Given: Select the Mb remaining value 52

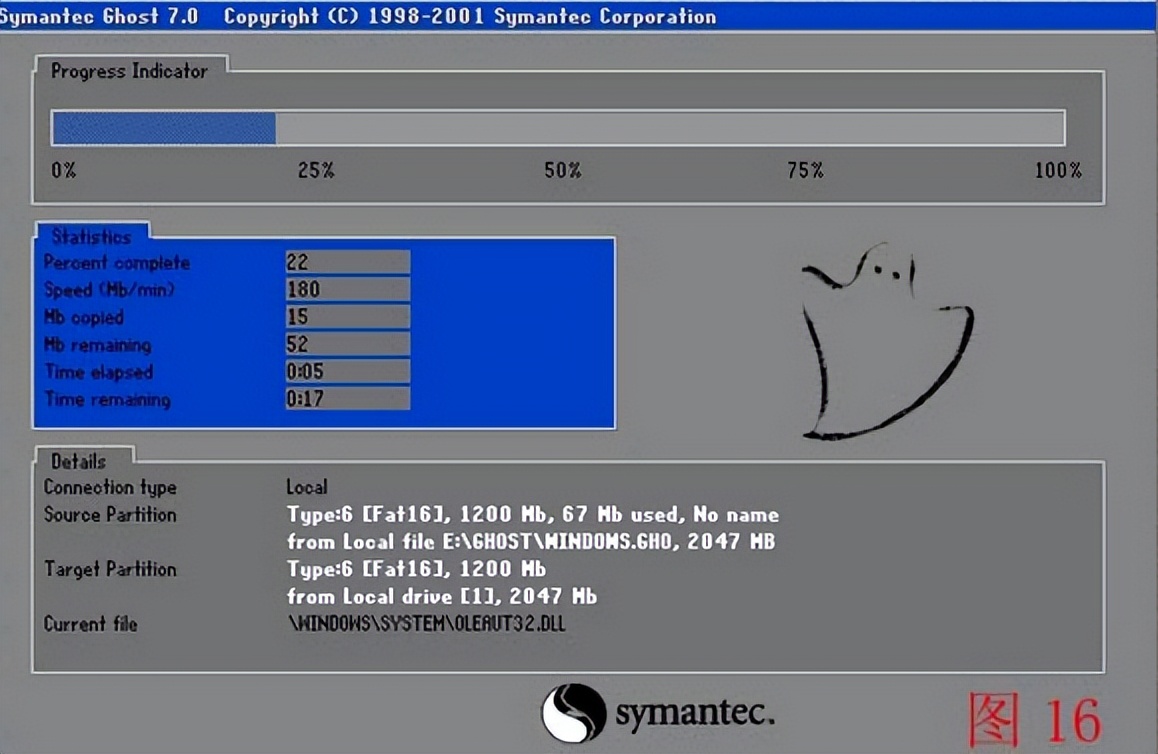Looking at the screenshot, I should [347, 344].
